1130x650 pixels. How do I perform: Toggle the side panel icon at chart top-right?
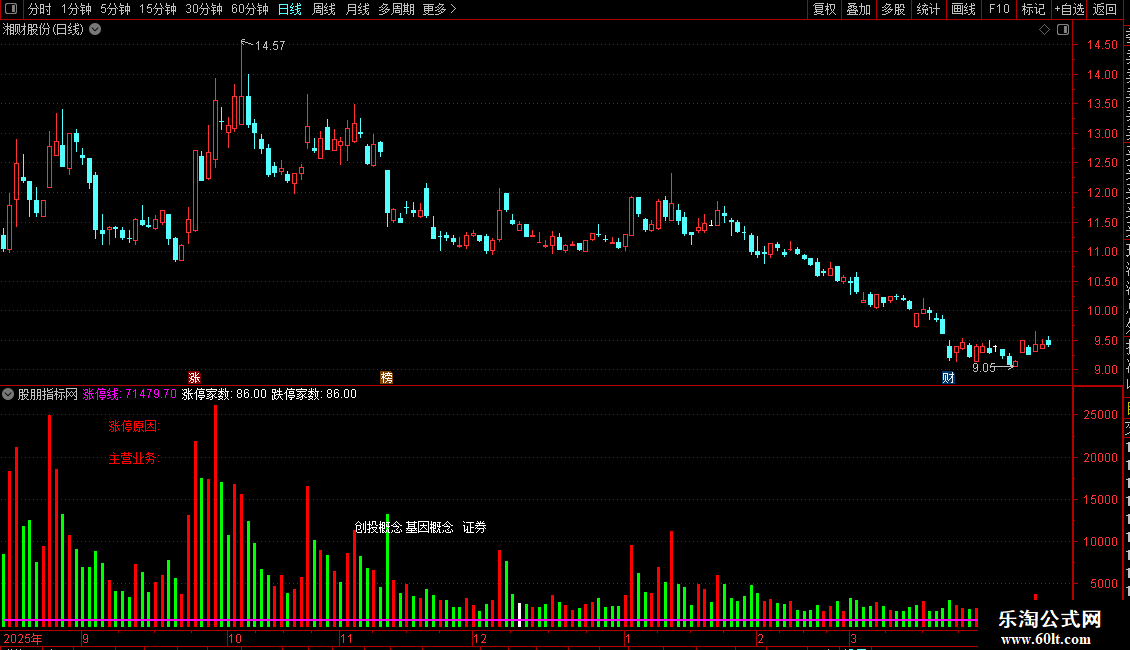click(x=1063, y=30)
